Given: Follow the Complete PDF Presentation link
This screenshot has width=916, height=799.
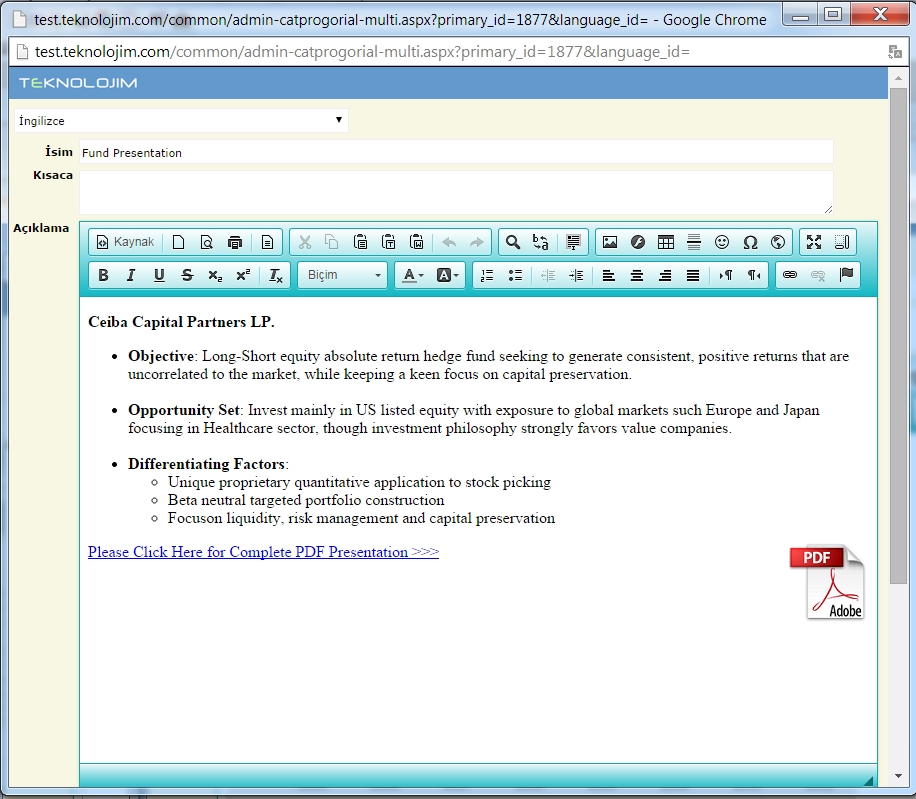Looking at the screenshot, I should (x=263, y=552).
